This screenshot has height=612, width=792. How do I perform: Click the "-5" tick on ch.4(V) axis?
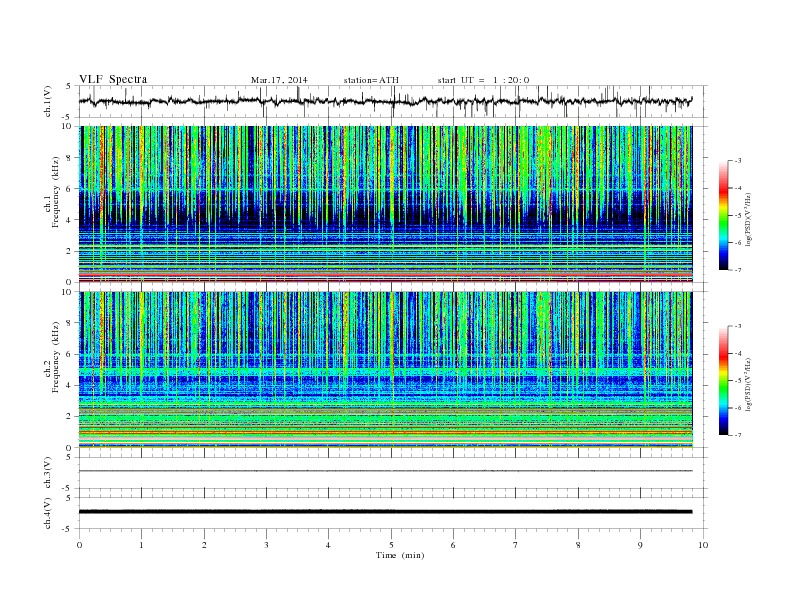(67, 529)
